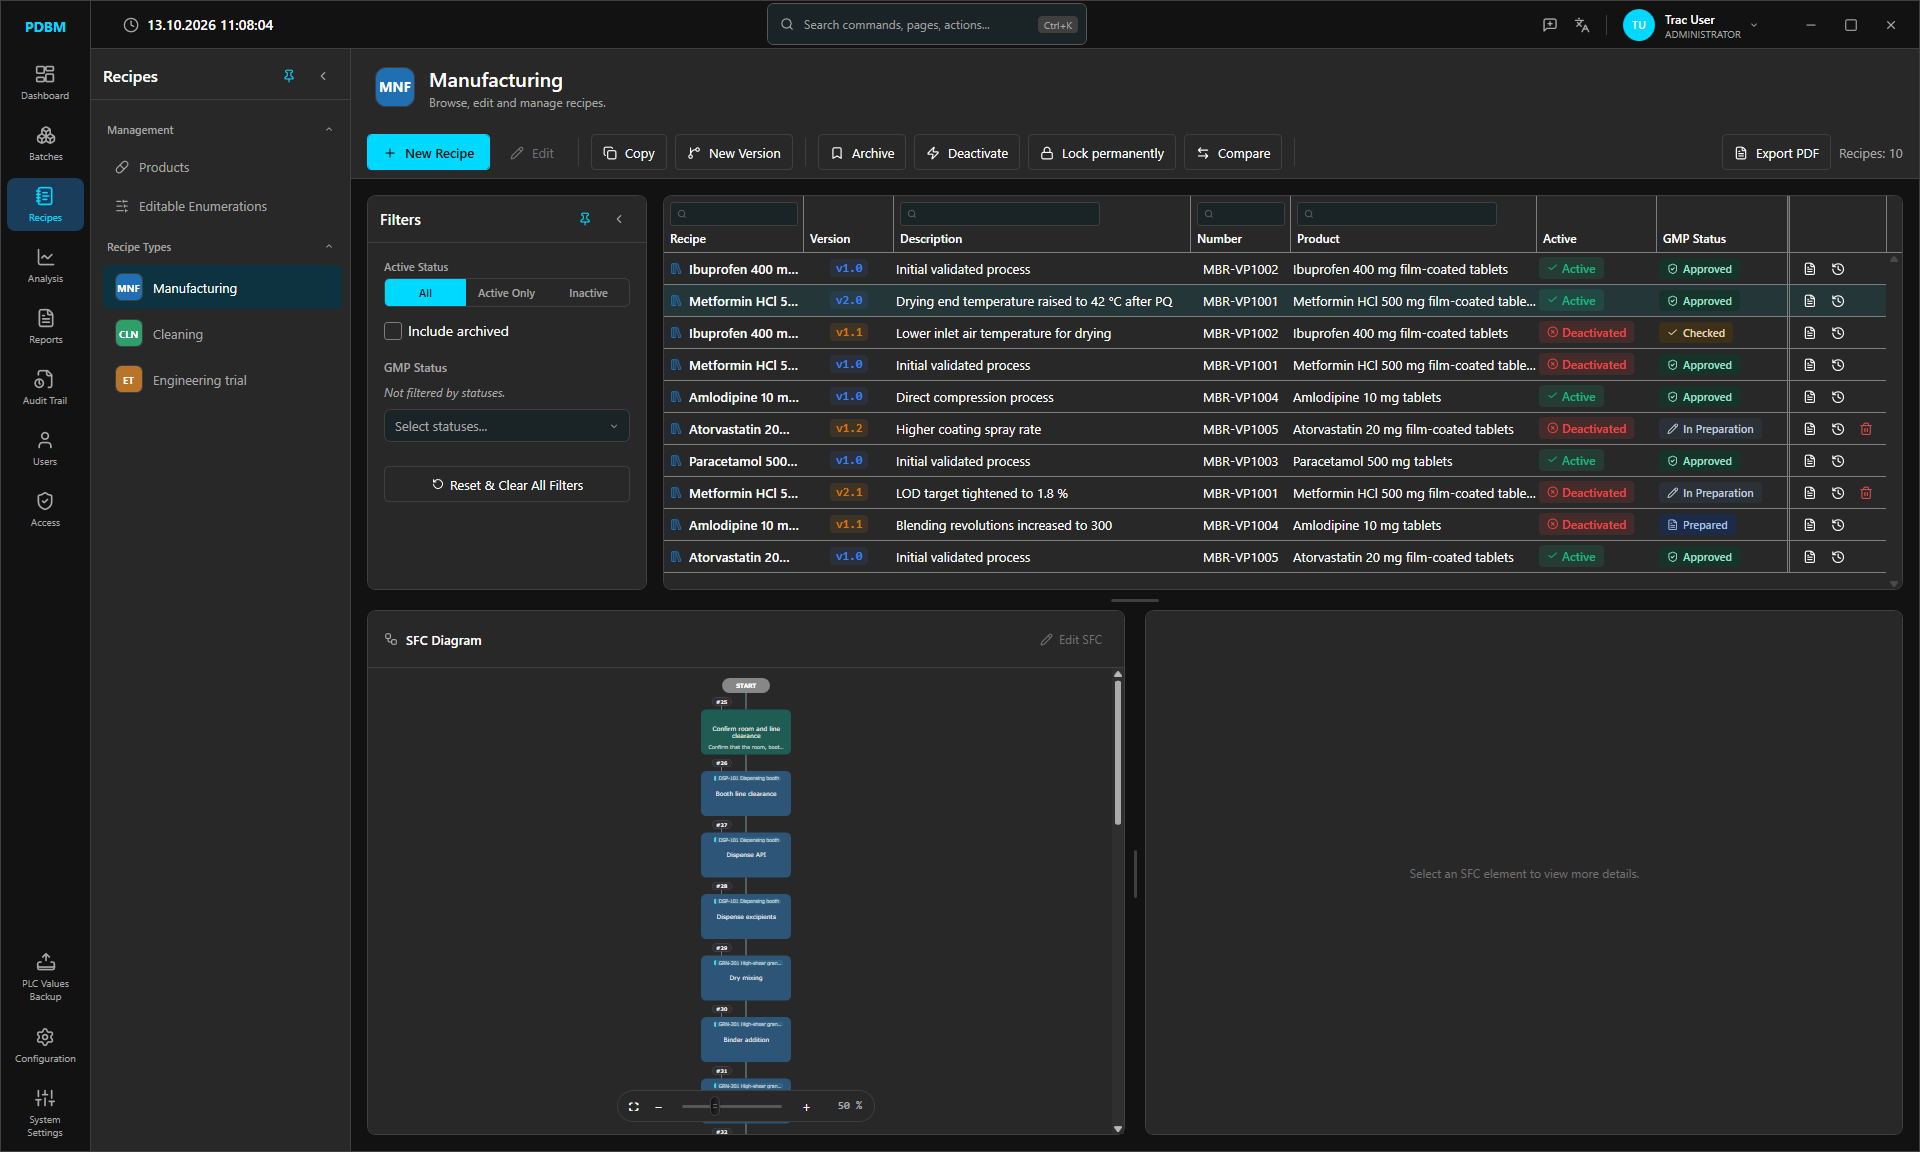Select All active status filter
The width and height of the screenshot is (1920, 1152).
(x=425, y=293)
